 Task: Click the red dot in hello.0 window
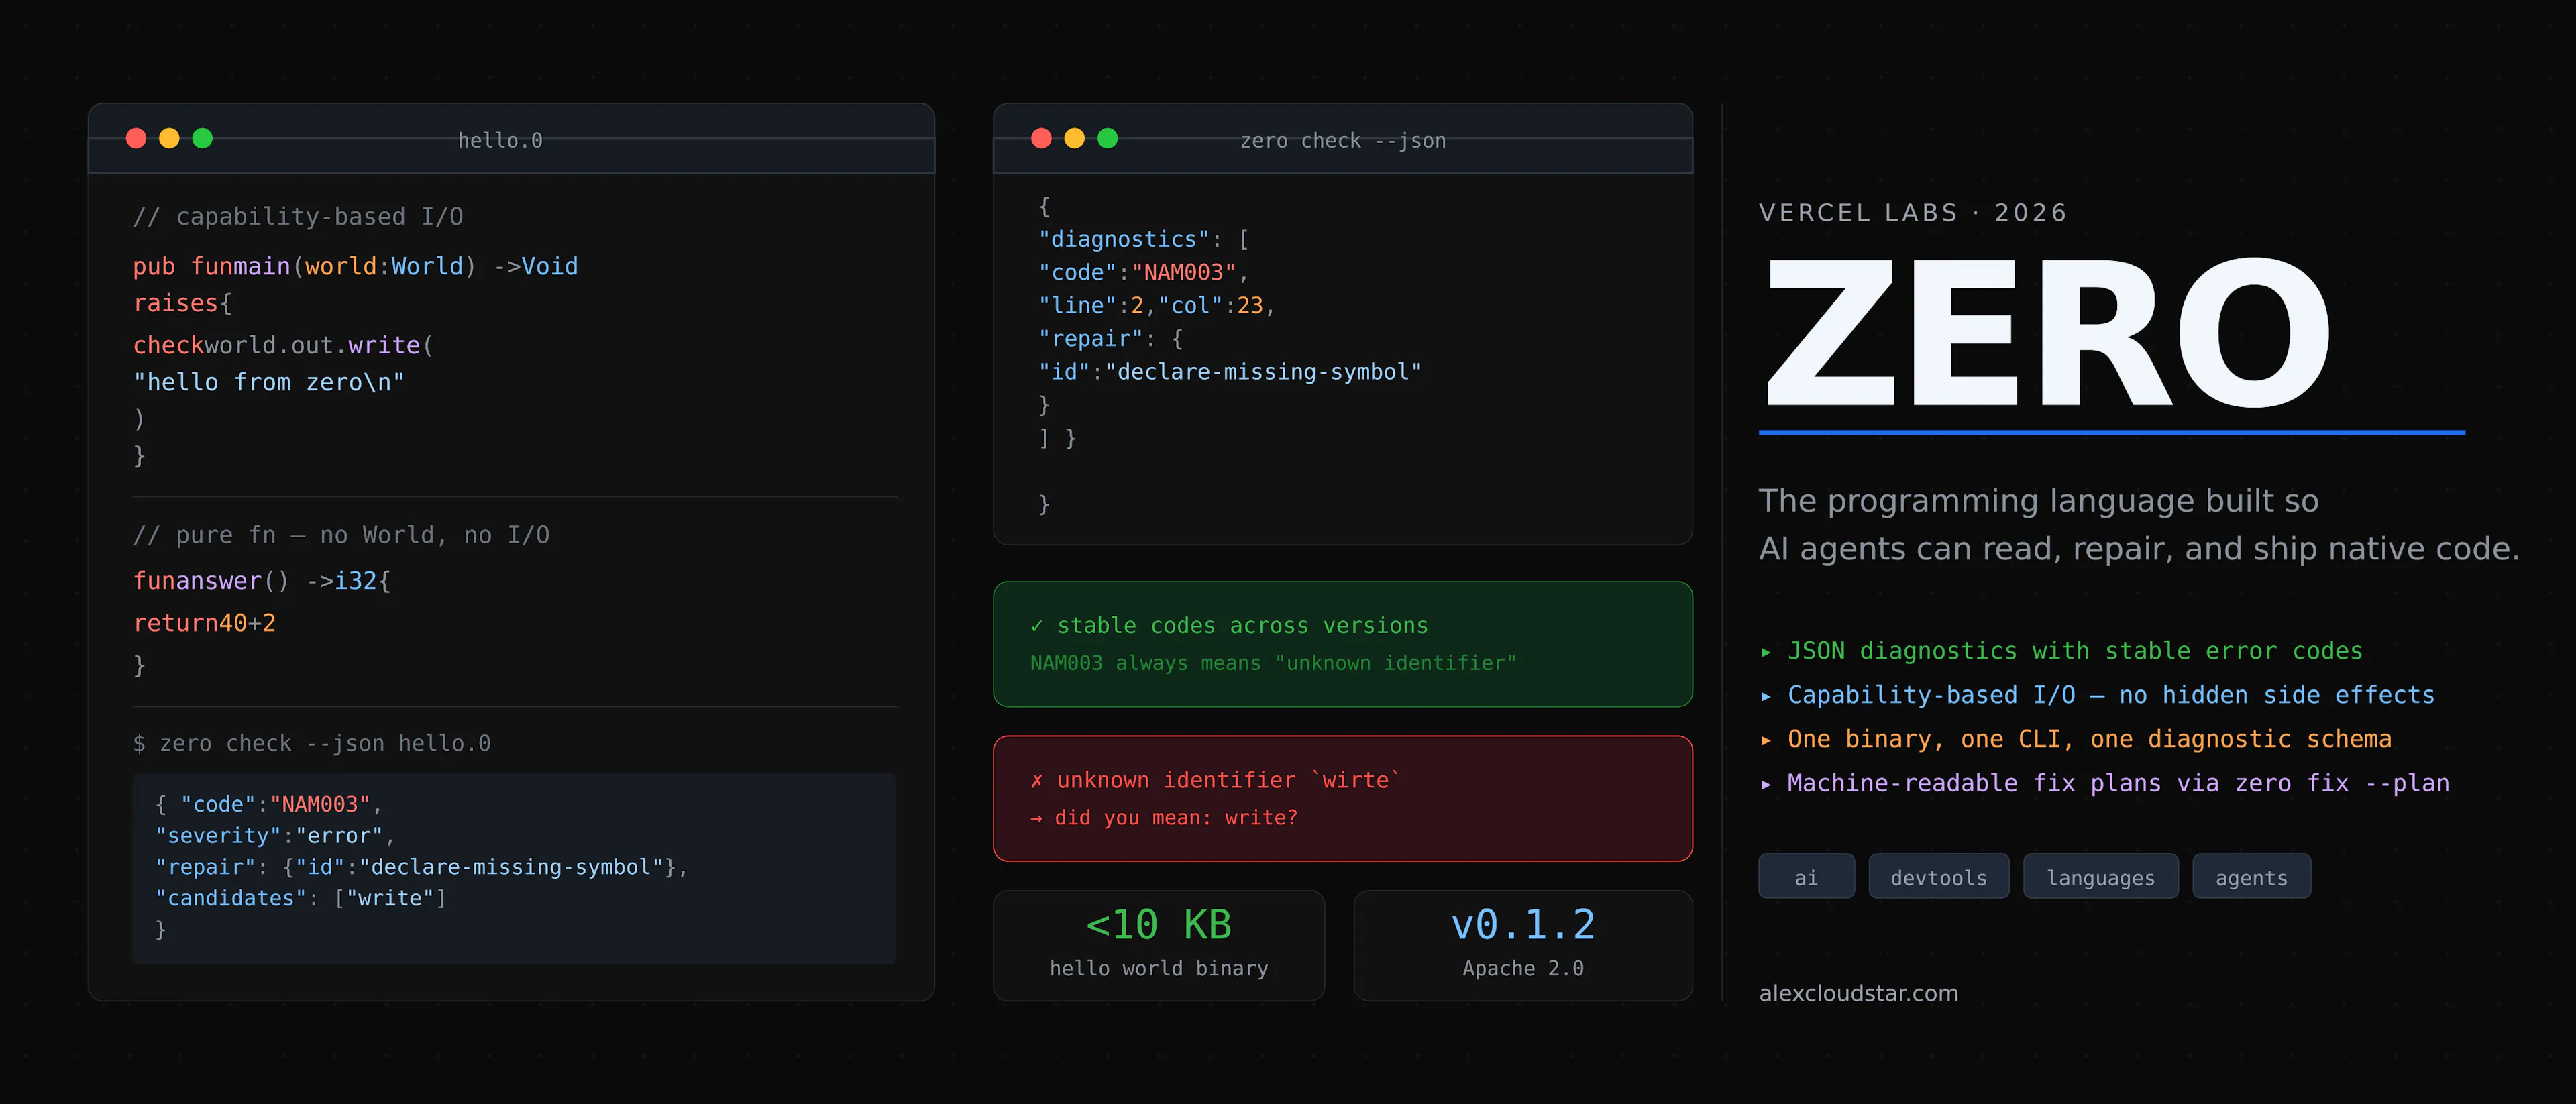136,138
